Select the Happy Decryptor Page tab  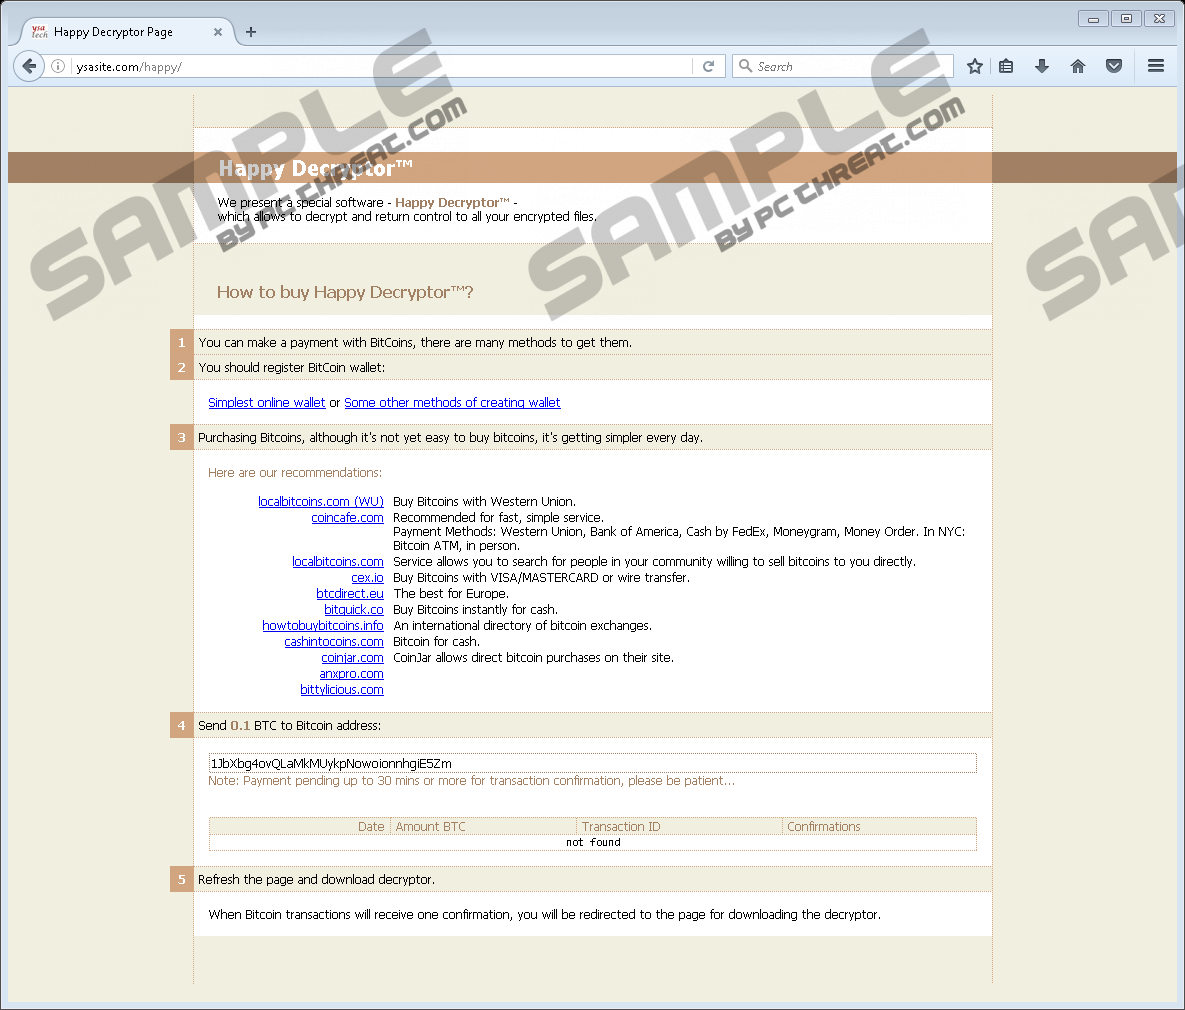(113, 32)
